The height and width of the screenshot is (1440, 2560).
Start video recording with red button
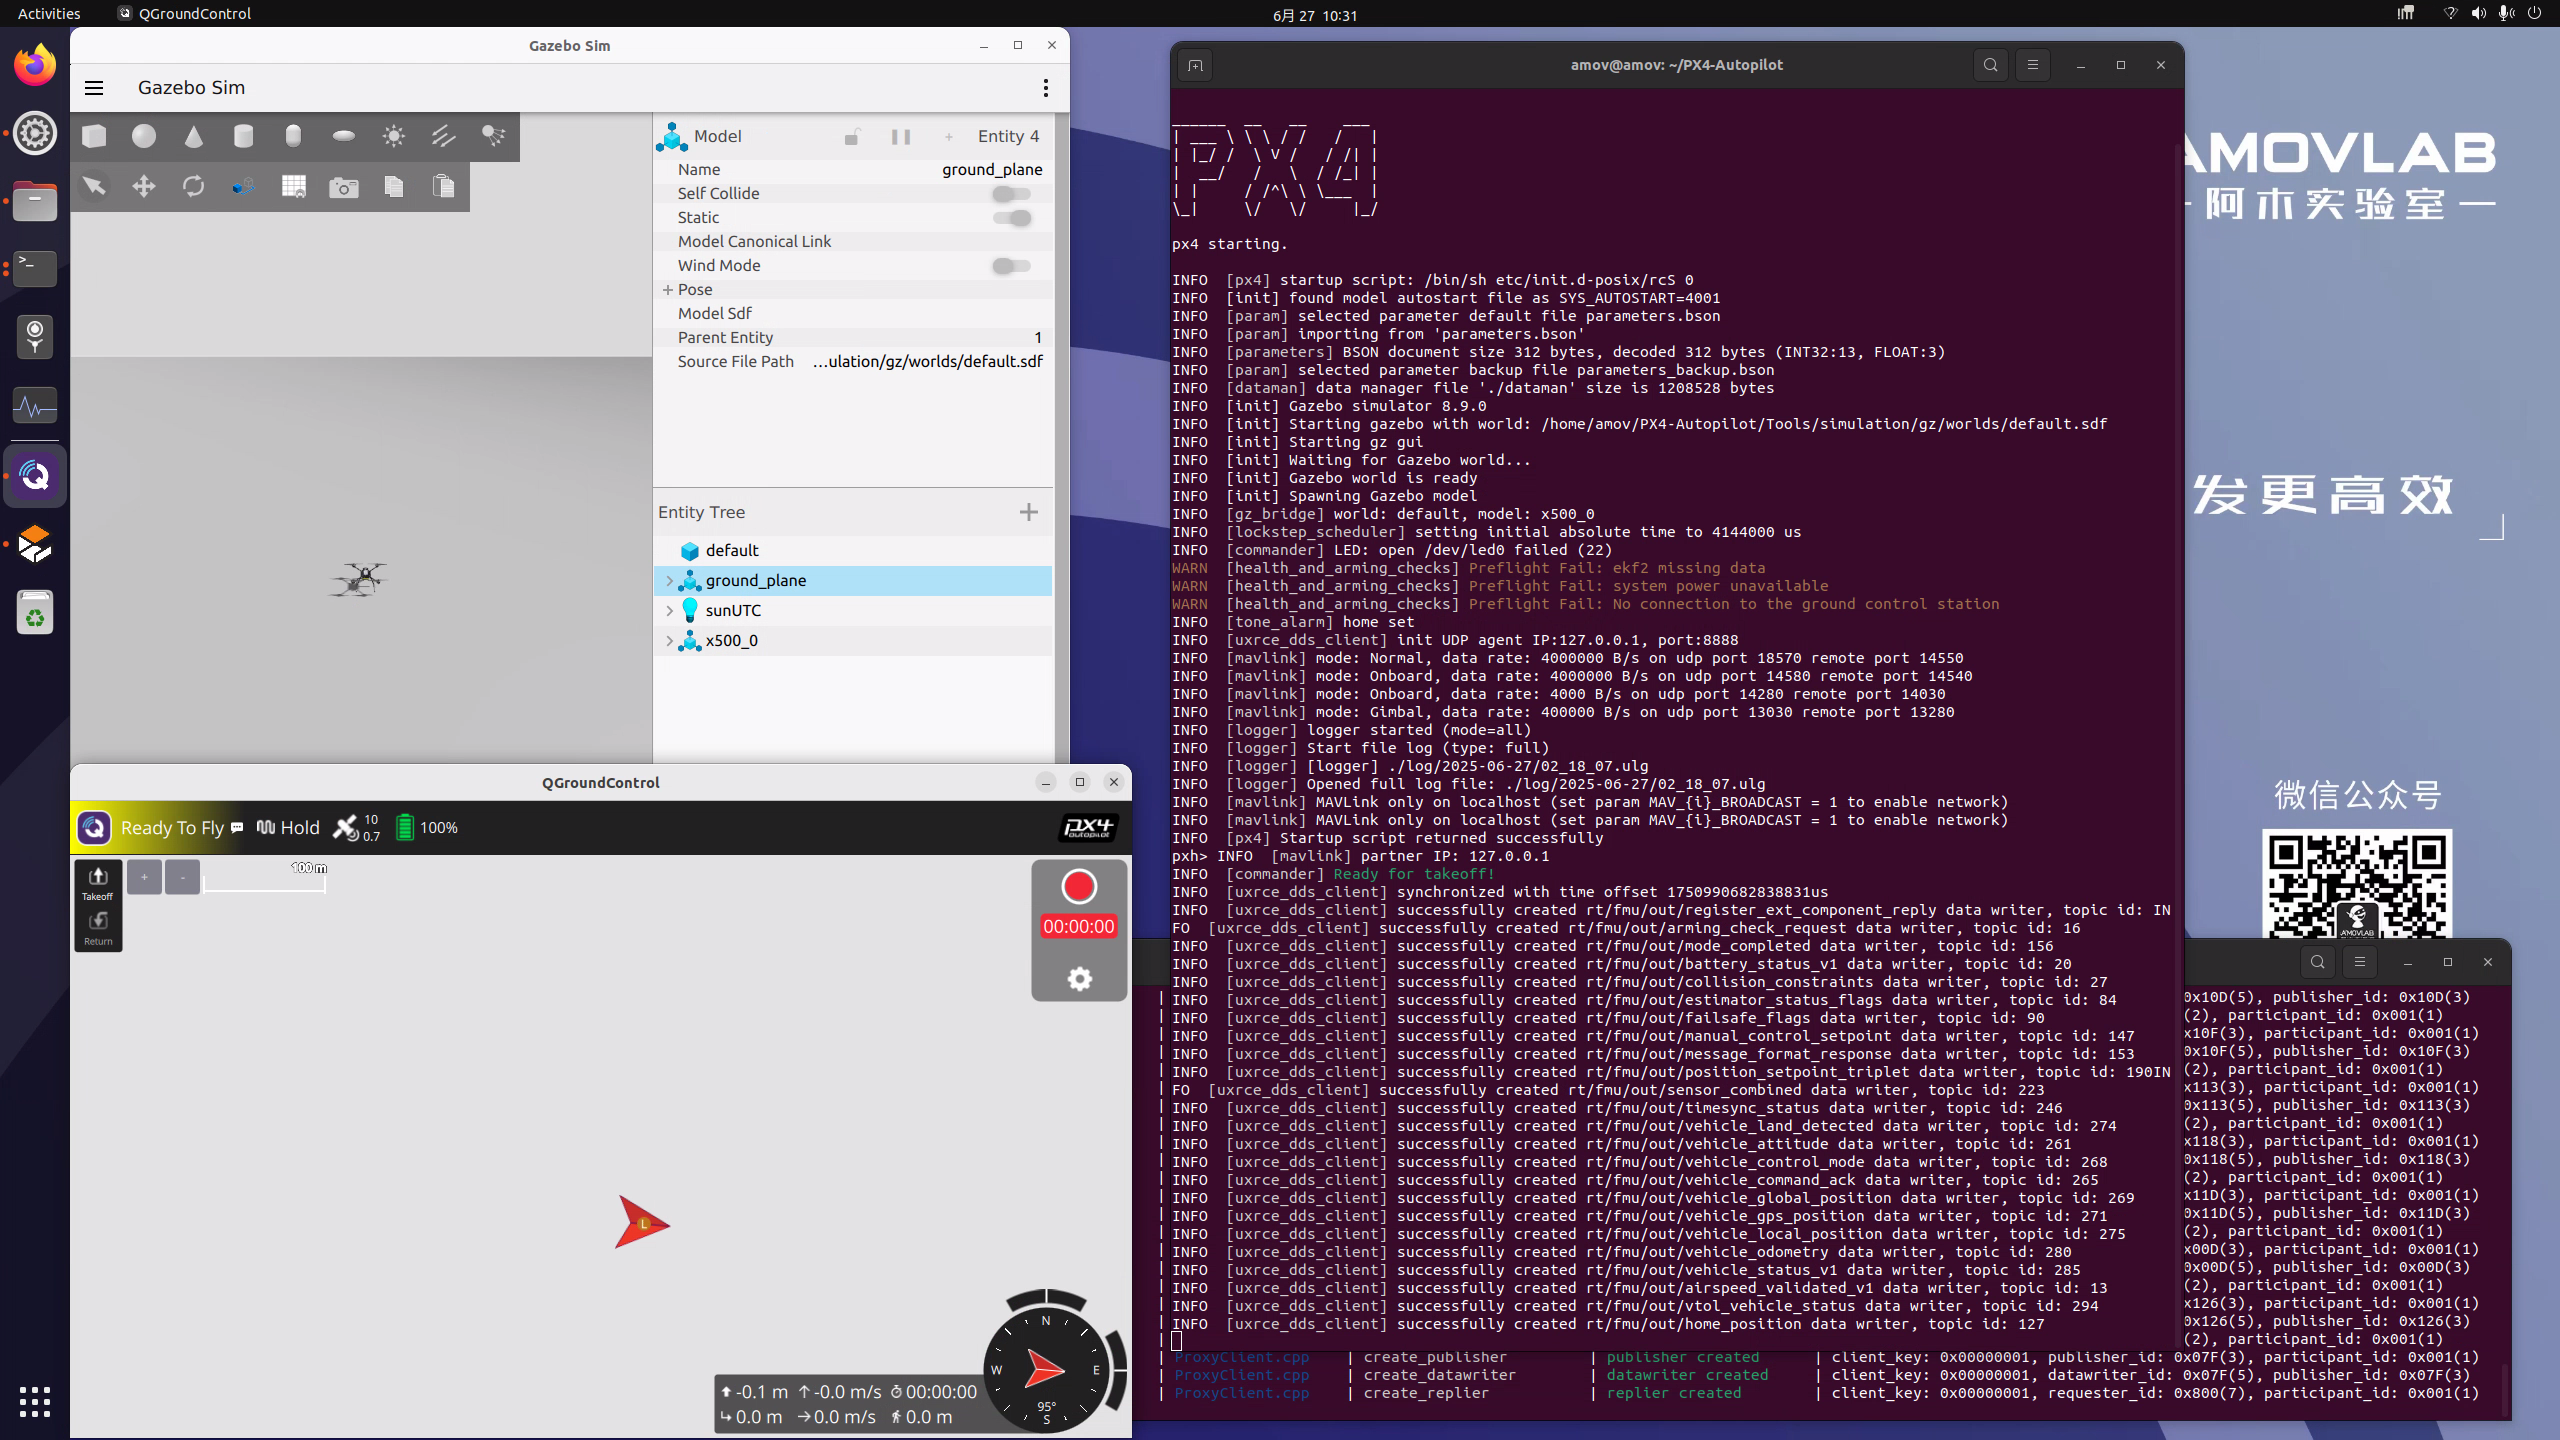[1079, 887]
